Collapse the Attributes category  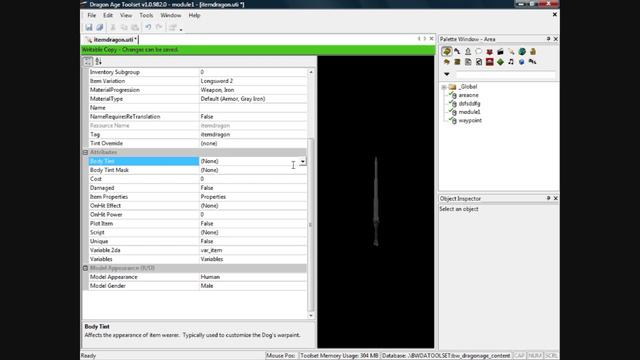click(85, 152)
